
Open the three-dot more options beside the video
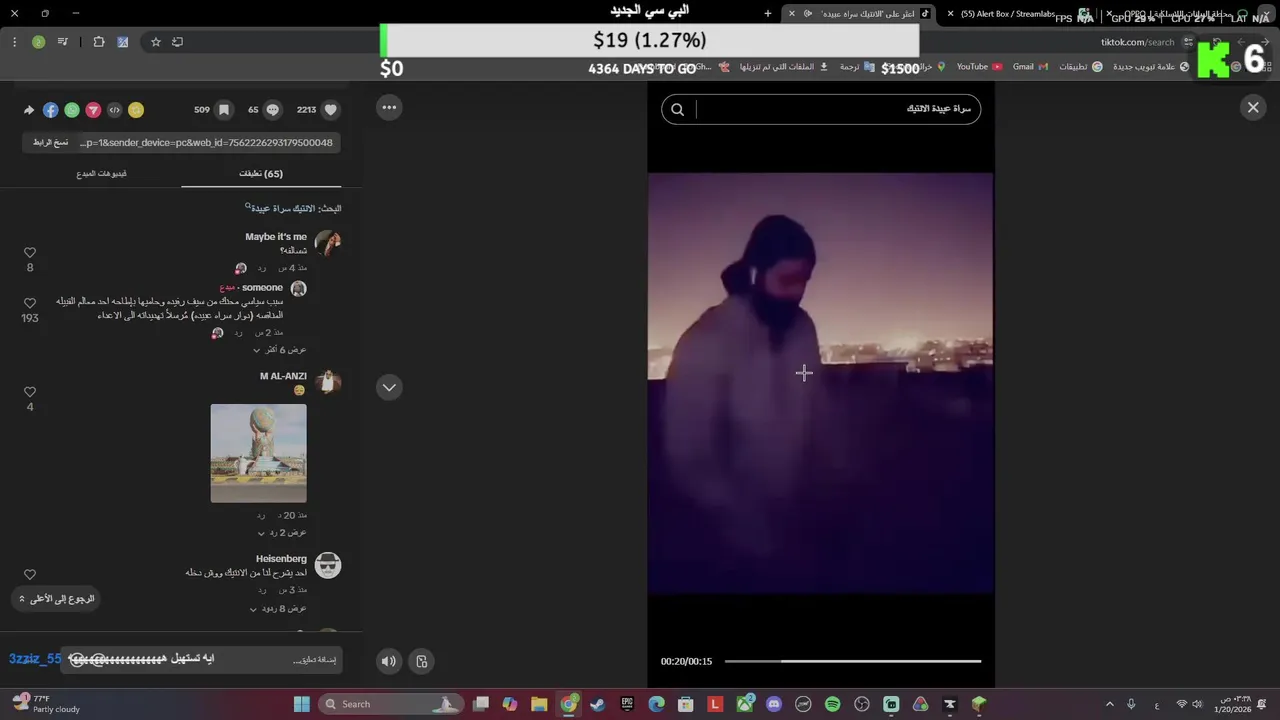(389, 107)
